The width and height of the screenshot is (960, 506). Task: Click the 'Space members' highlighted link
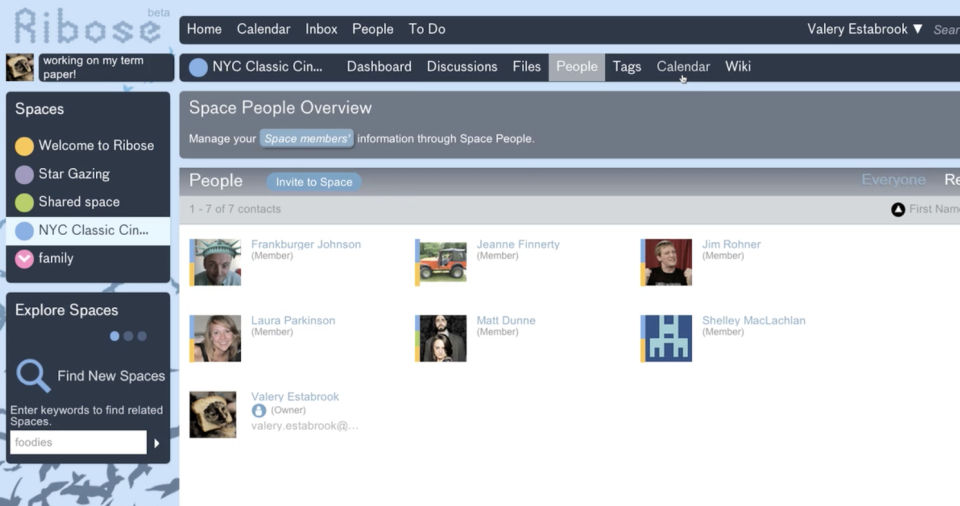pos(306,138)
